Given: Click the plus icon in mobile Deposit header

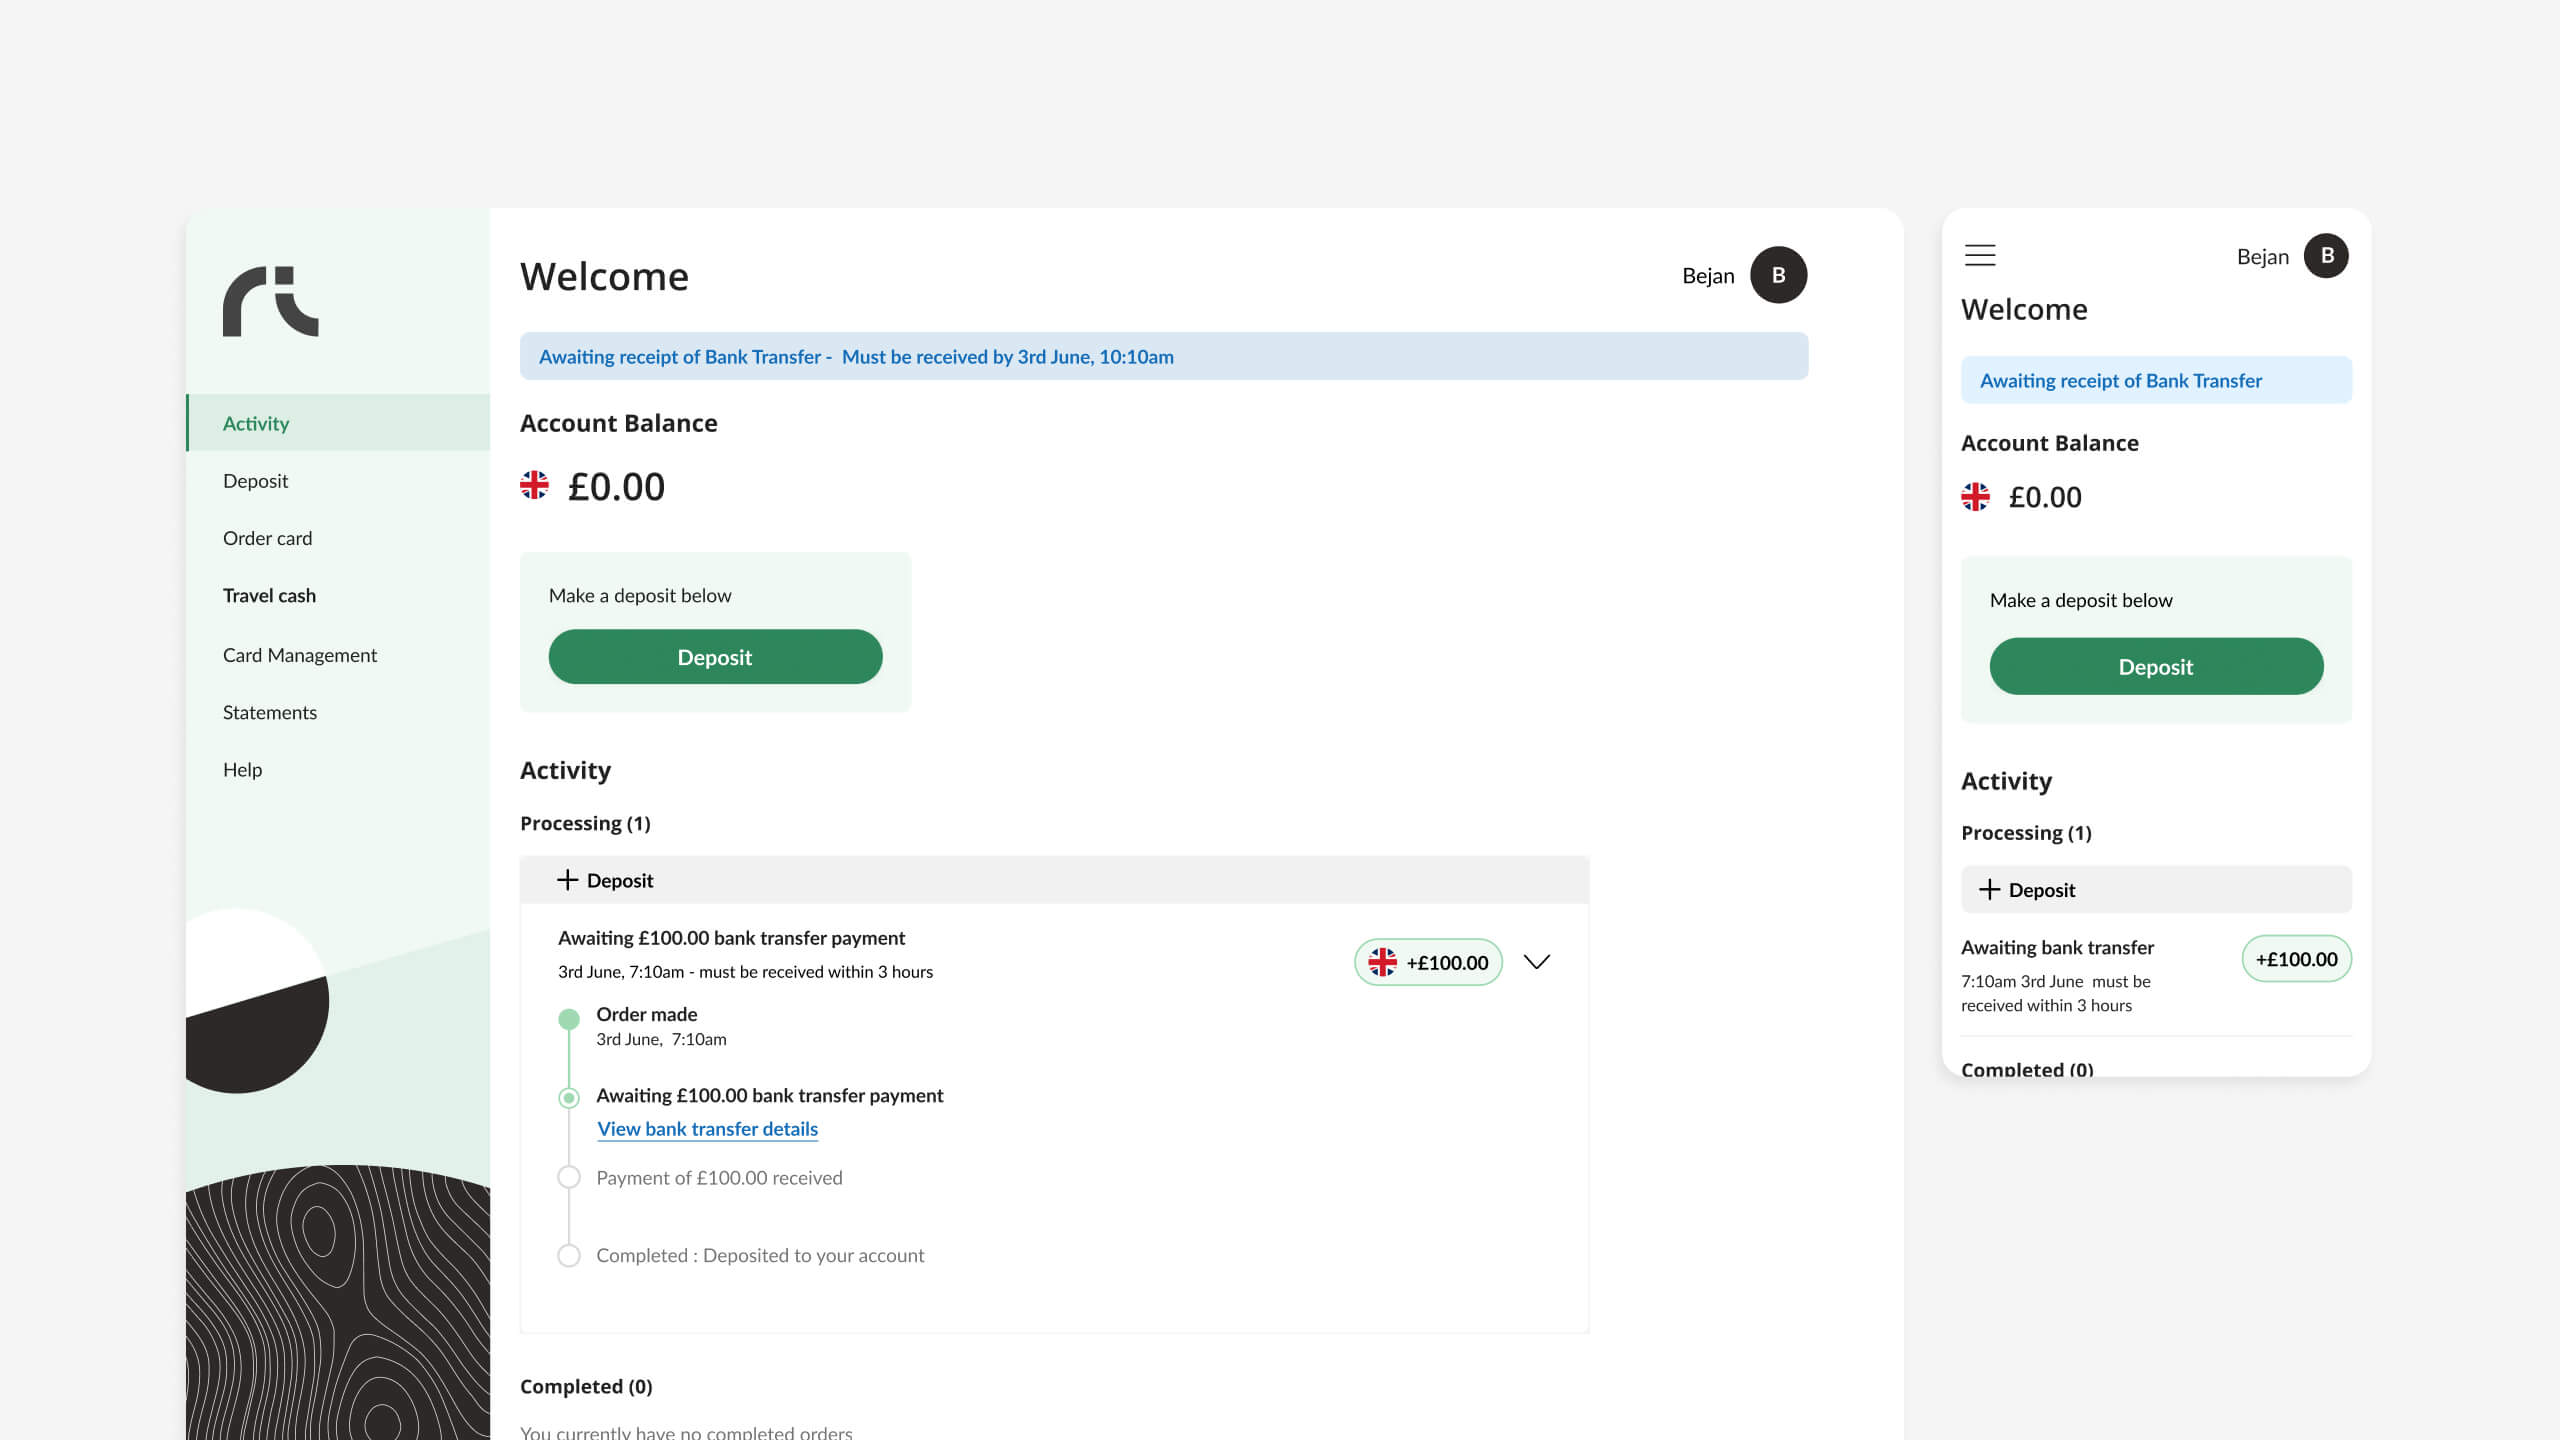Looking at the screenshot, I should tap(1989, 890).
